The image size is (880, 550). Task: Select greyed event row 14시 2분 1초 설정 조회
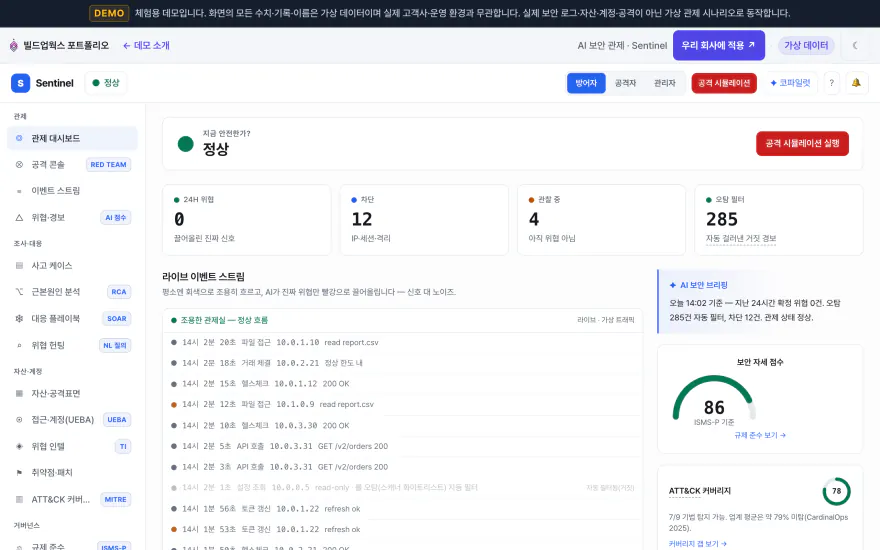pos(402,488)
